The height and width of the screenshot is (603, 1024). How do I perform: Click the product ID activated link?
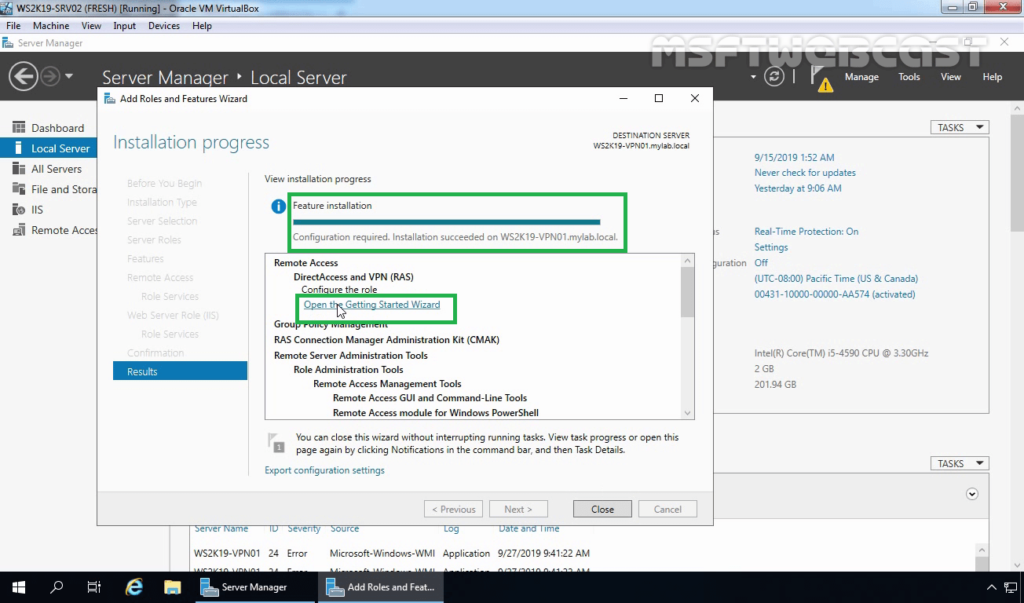point(835,294)
